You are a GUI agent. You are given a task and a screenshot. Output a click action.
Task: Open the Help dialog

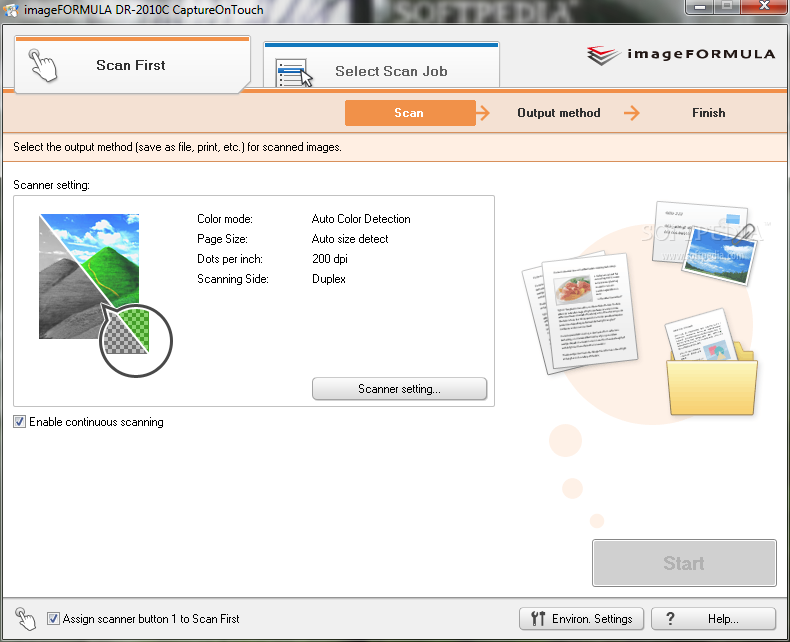[x=713, y=618]
